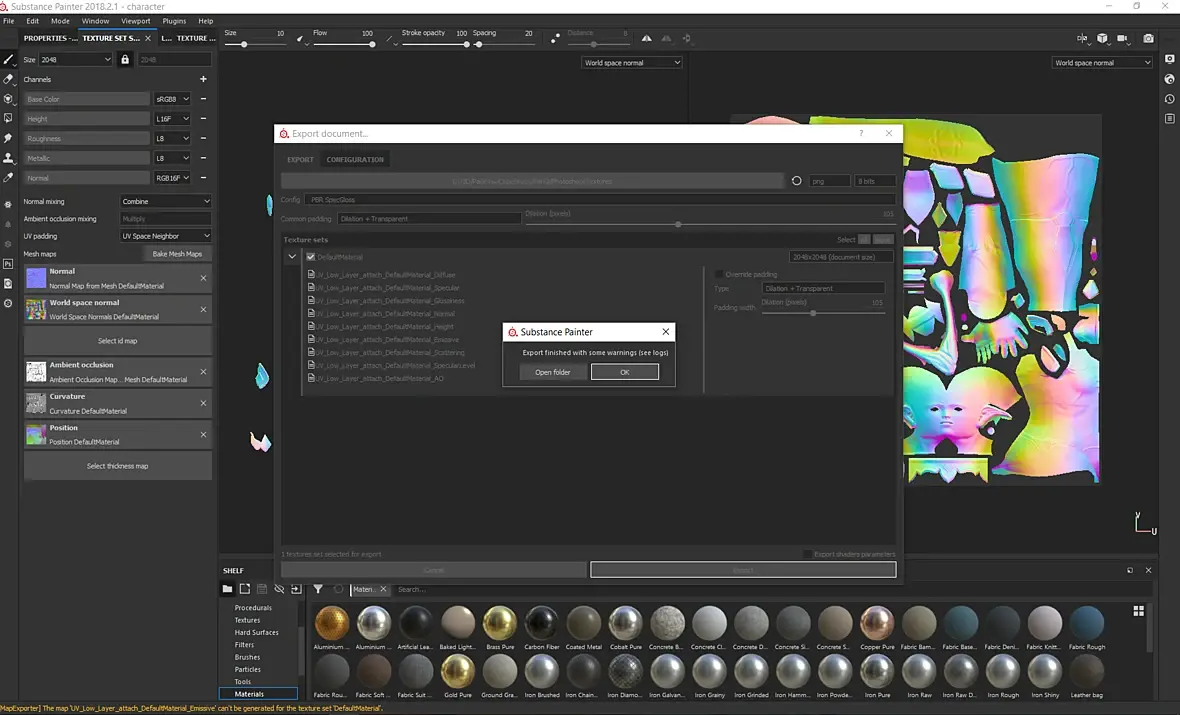Screen dimensions: 1180x715
Task: Toggle DefaultMaterial texture set checkbox
Action: pos(311,257)
